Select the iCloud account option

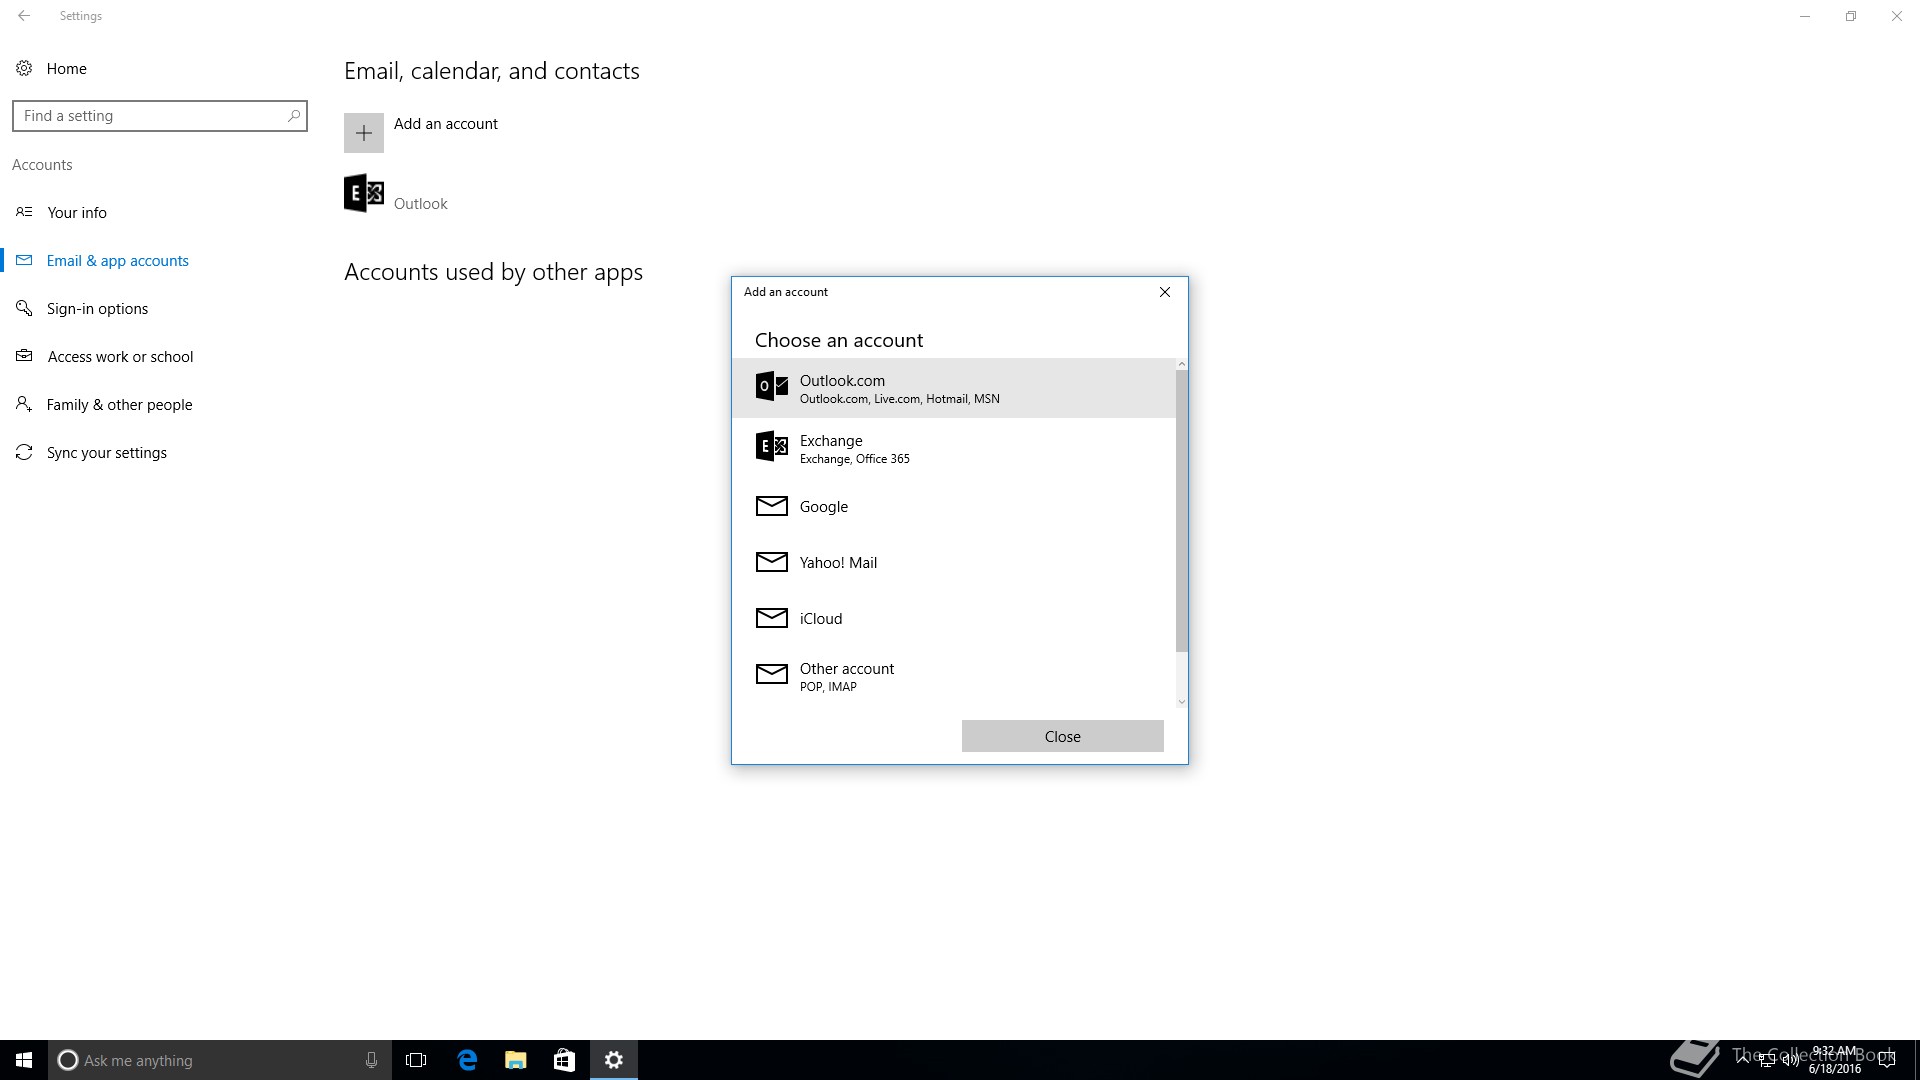tap(821, 619)
